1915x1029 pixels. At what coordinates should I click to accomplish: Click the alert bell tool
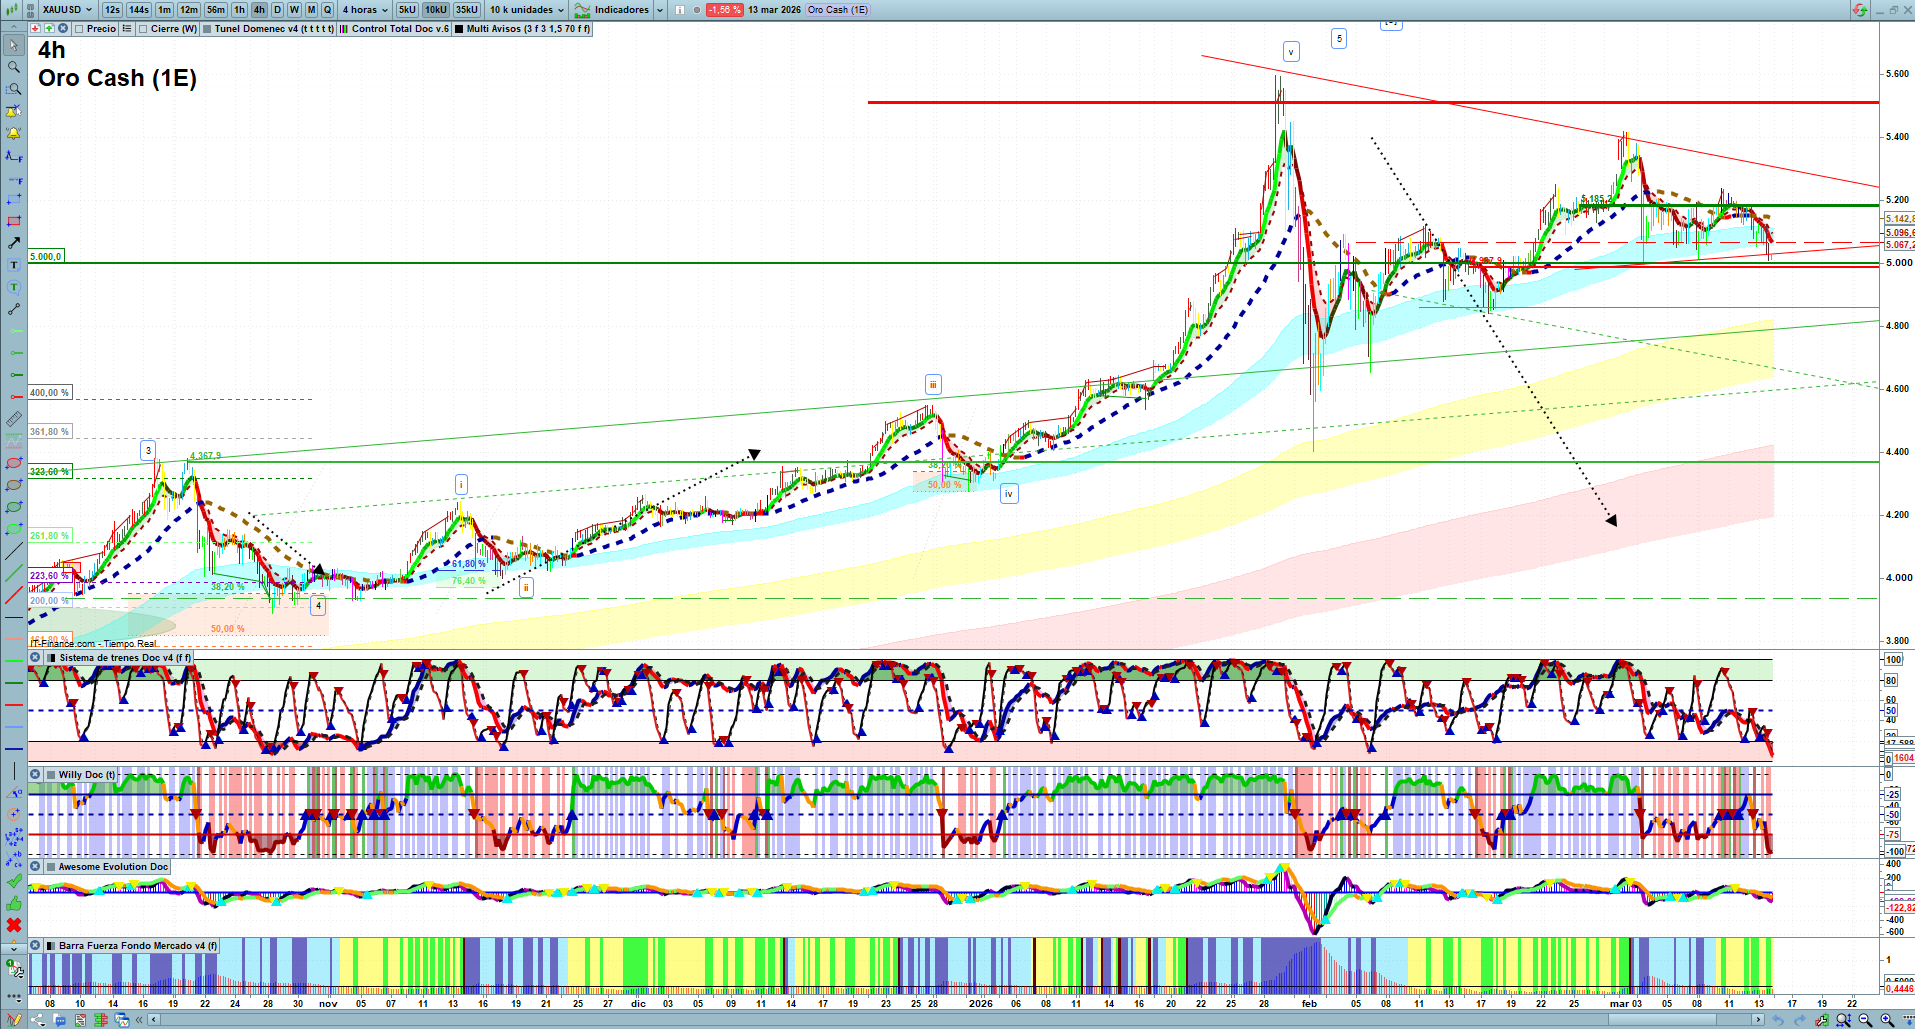click(x=14, y=133)
